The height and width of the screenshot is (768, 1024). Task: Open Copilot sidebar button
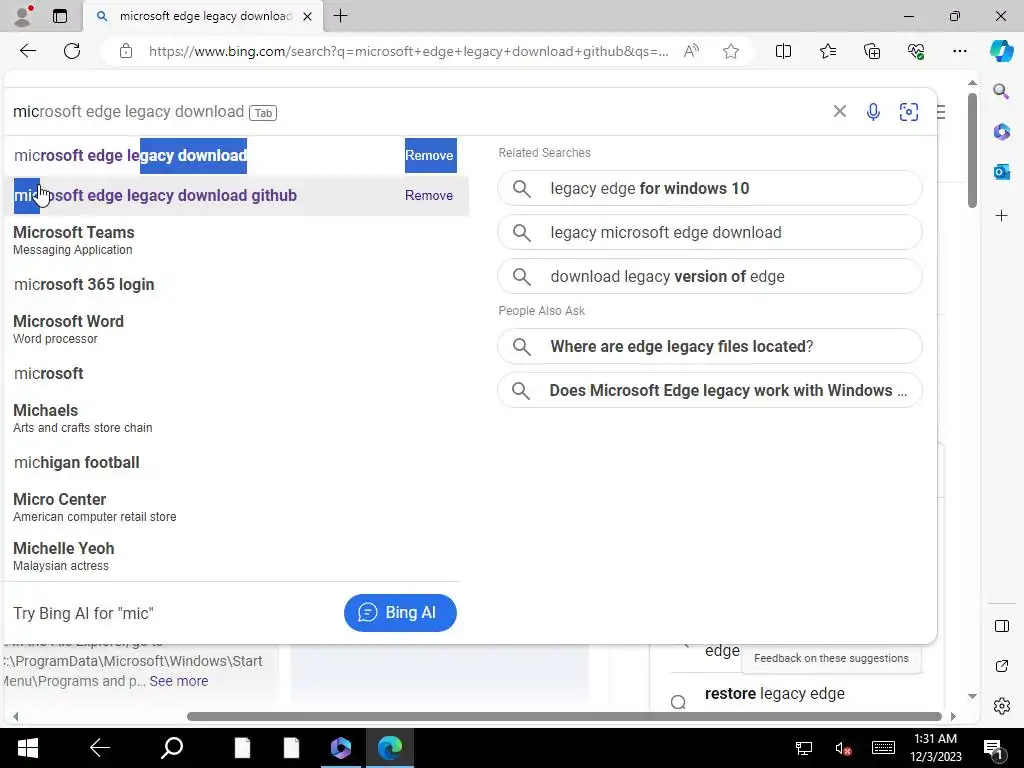click(x=1001, y=51)
